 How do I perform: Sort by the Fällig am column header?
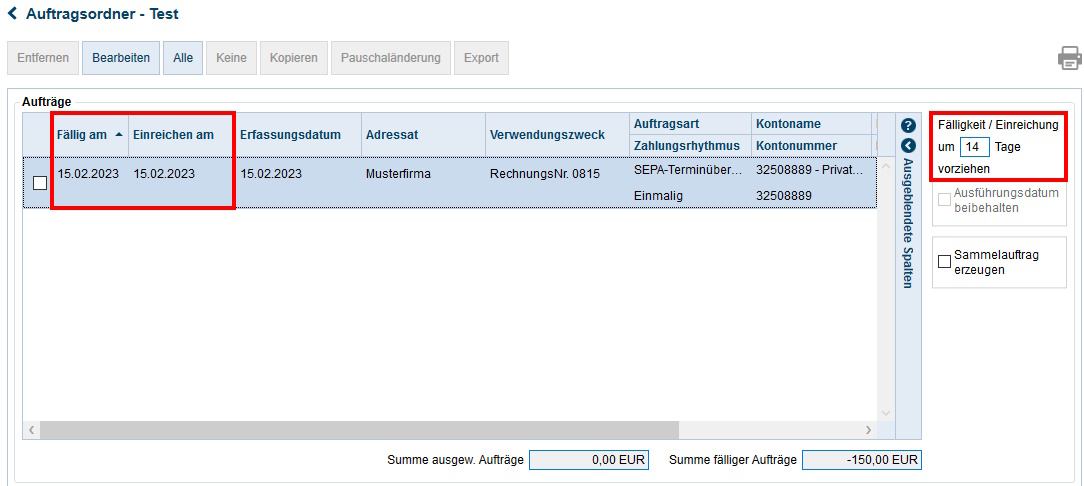pyautogui.click(x=90, y=135)
